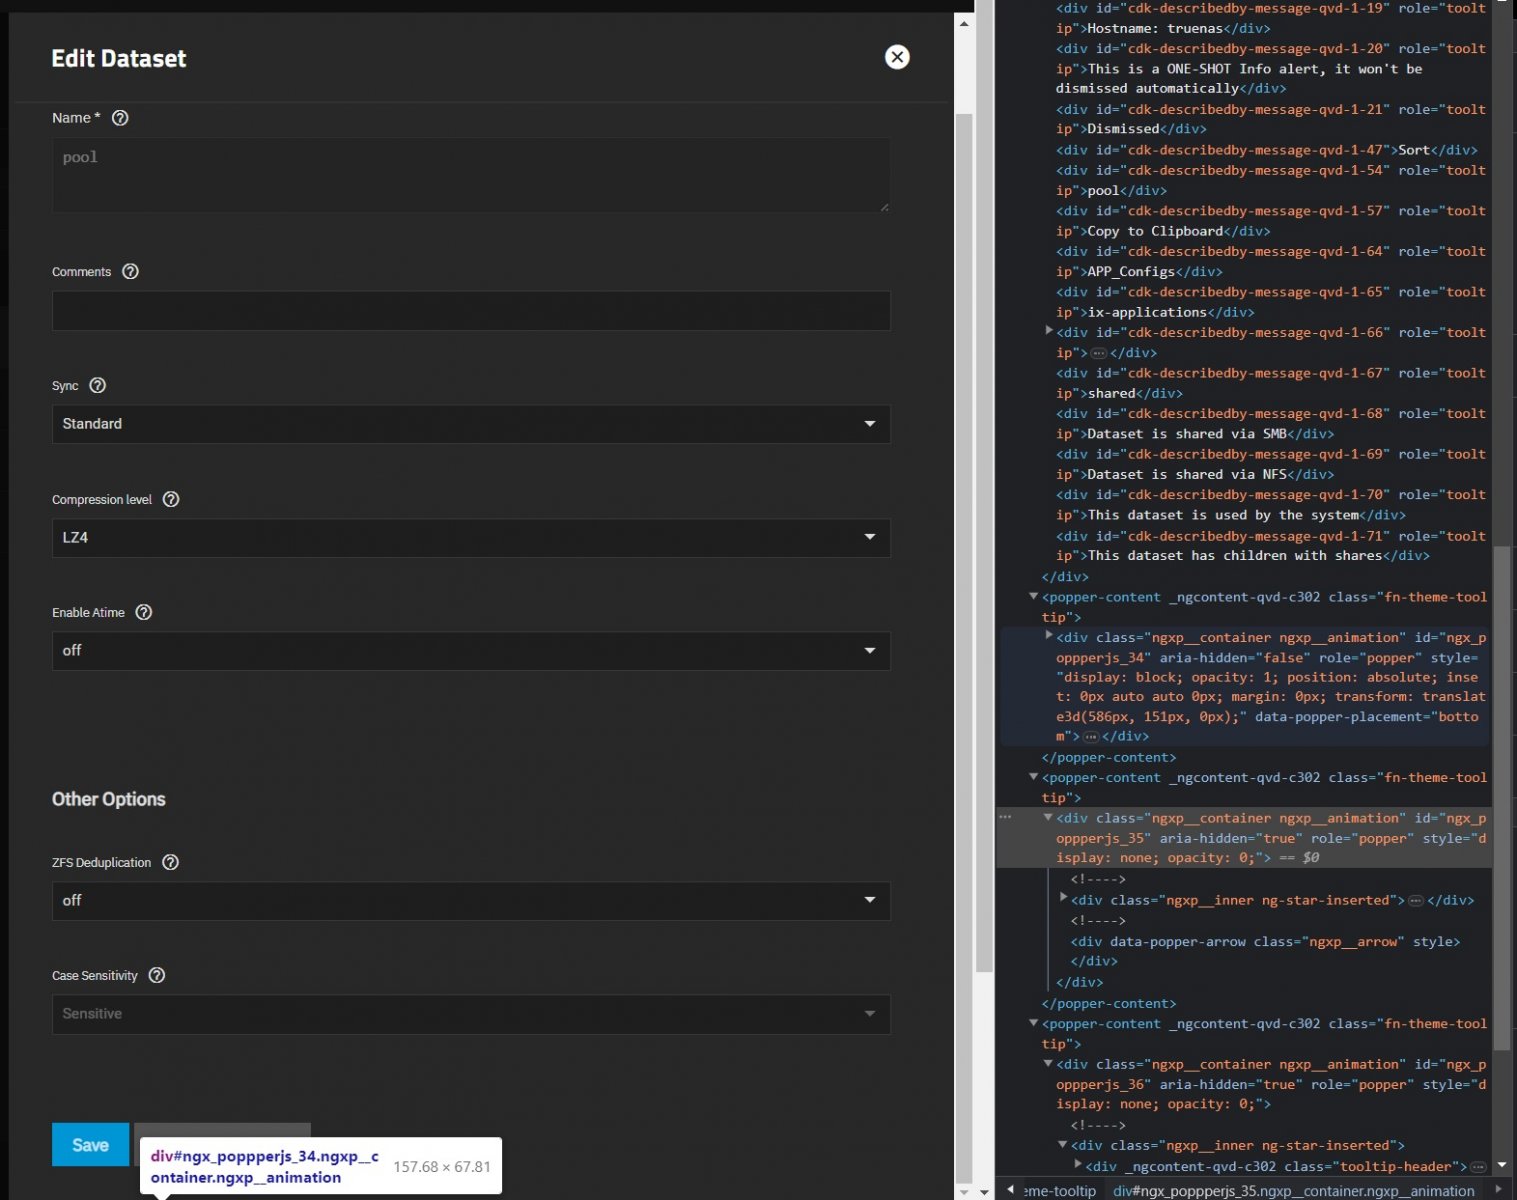1517x1200 pixels.
Task: Open the Sync dropdown showing Standard
Action: pos(471,424)
